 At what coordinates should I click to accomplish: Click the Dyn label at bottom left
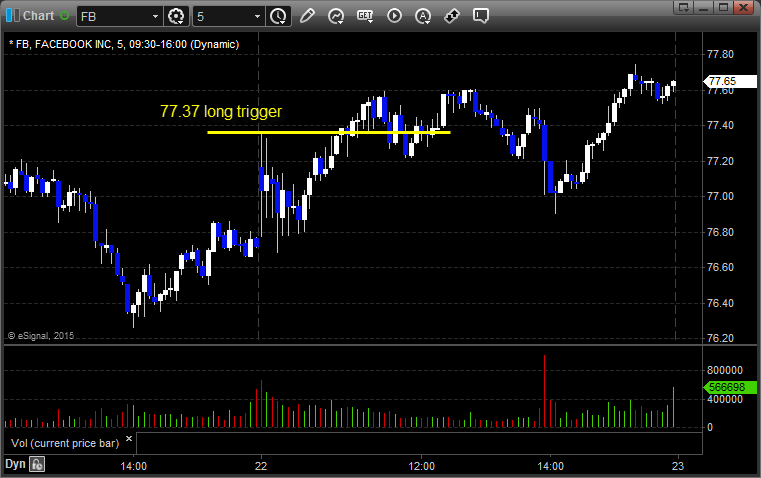point(15,464)
